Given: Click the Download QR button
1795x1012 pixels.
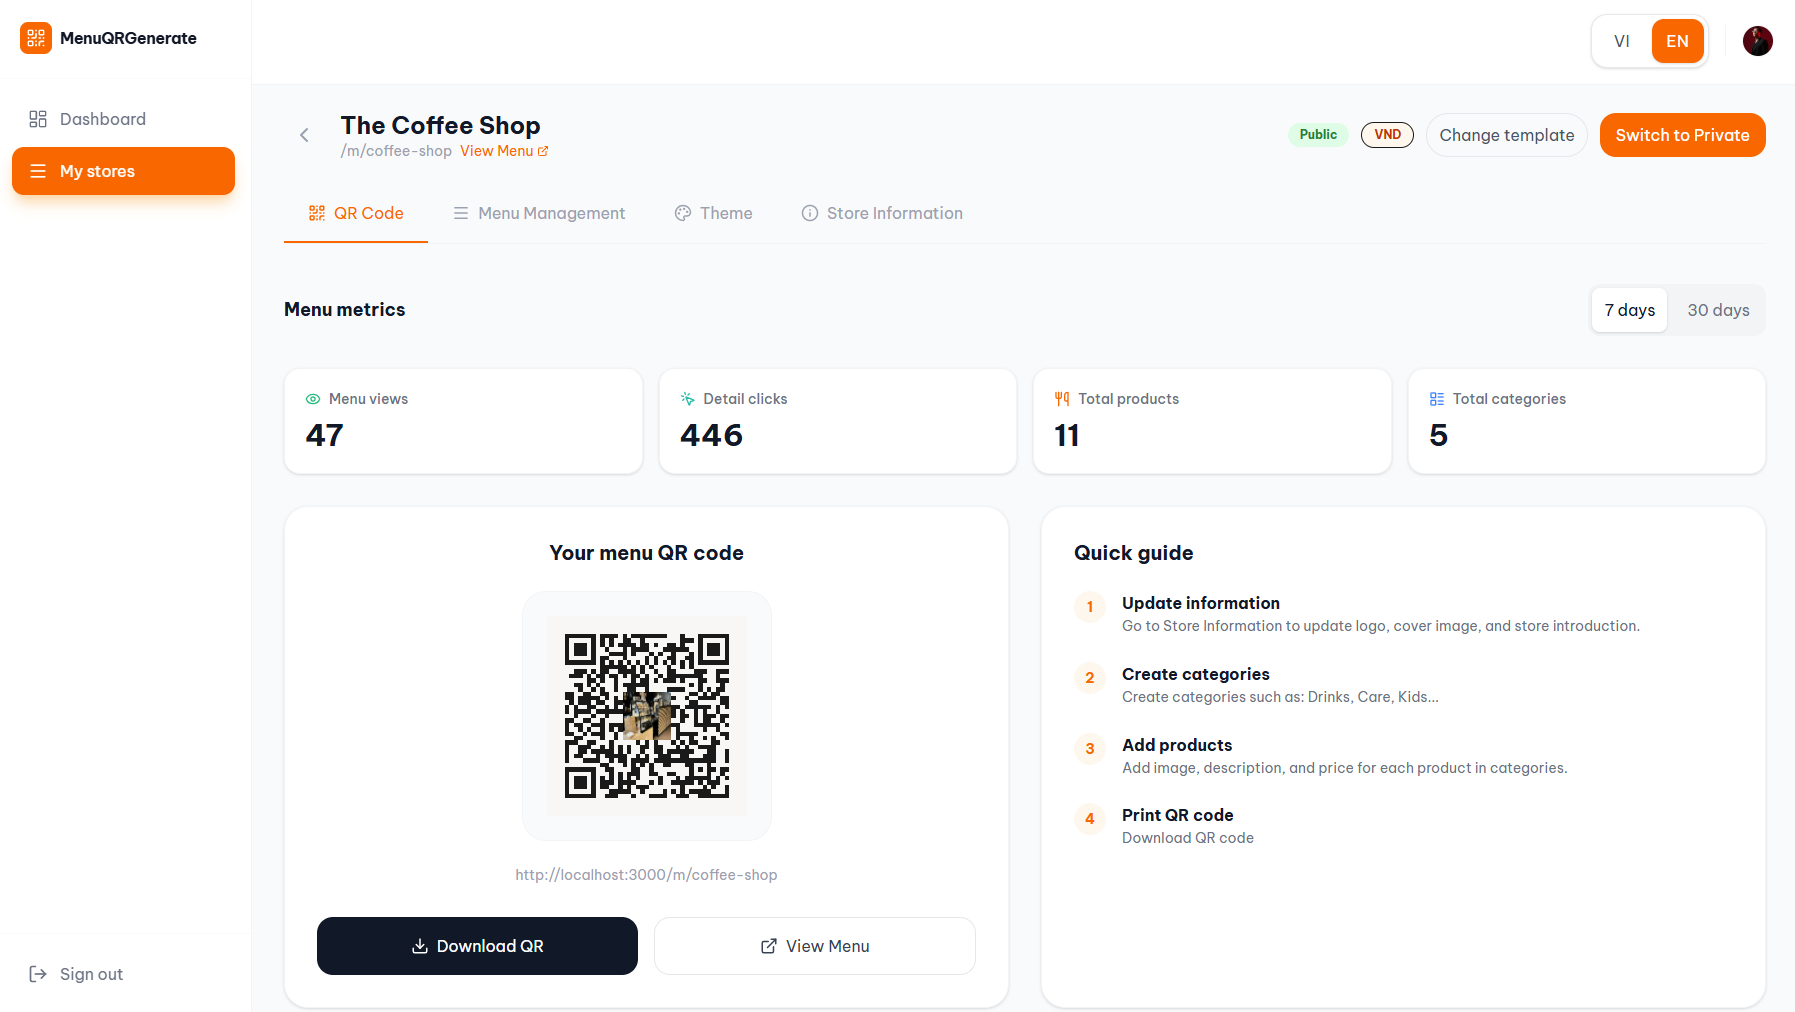Looking at the screenshot, I should [477, 946].
